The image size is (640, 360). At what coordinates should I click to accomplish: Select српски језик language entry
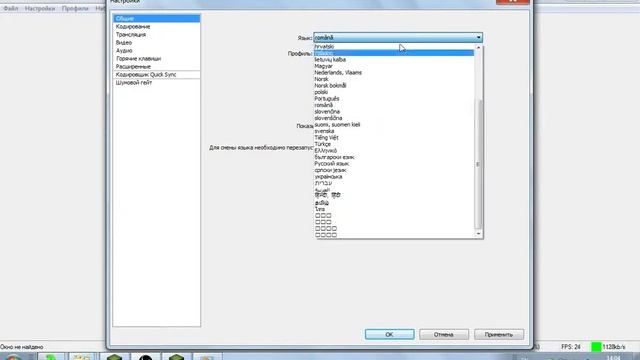331,170
